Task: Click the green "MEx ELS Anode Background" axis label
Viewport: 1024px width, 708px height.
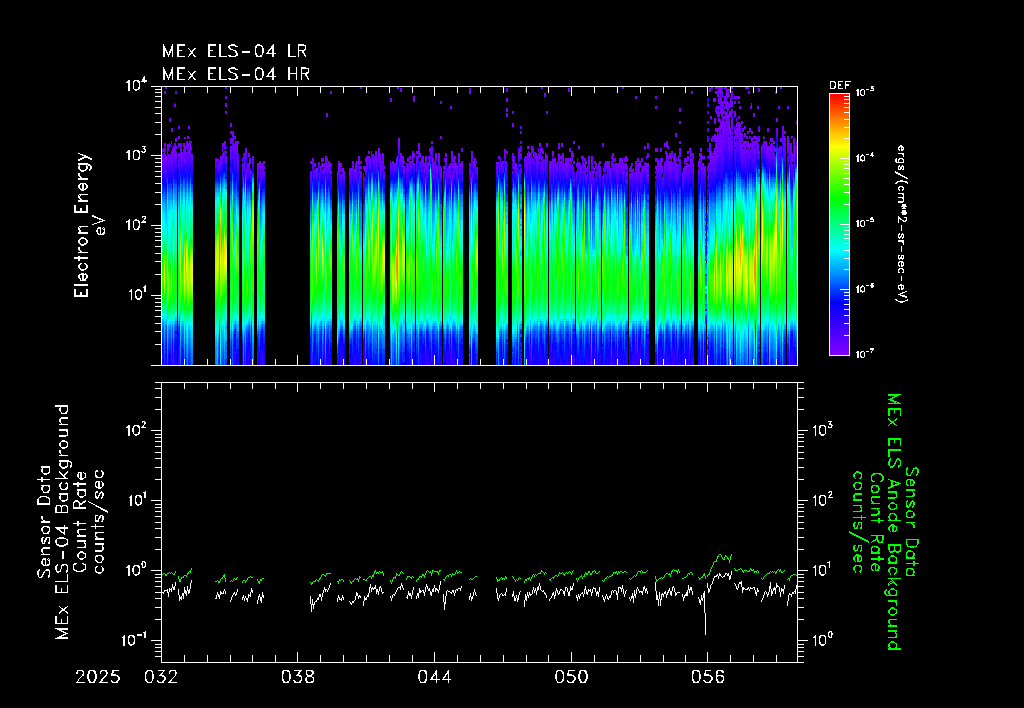Action: coord(894,522)
